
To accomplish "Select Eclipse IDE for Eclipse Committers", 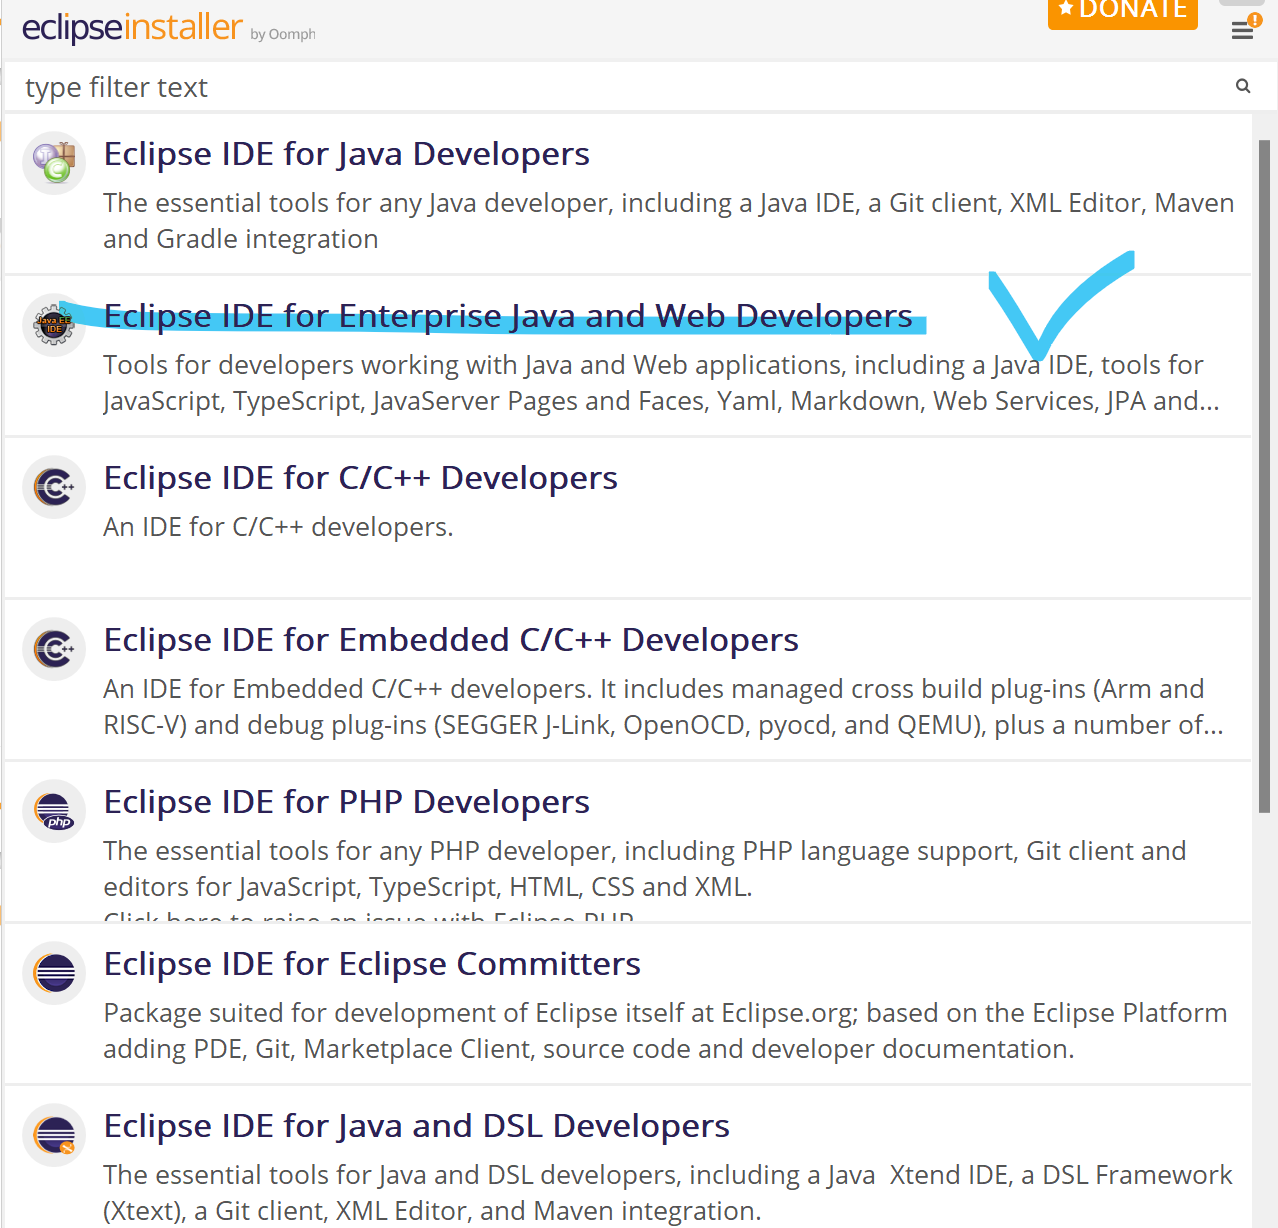I will (x=372, y=964).
